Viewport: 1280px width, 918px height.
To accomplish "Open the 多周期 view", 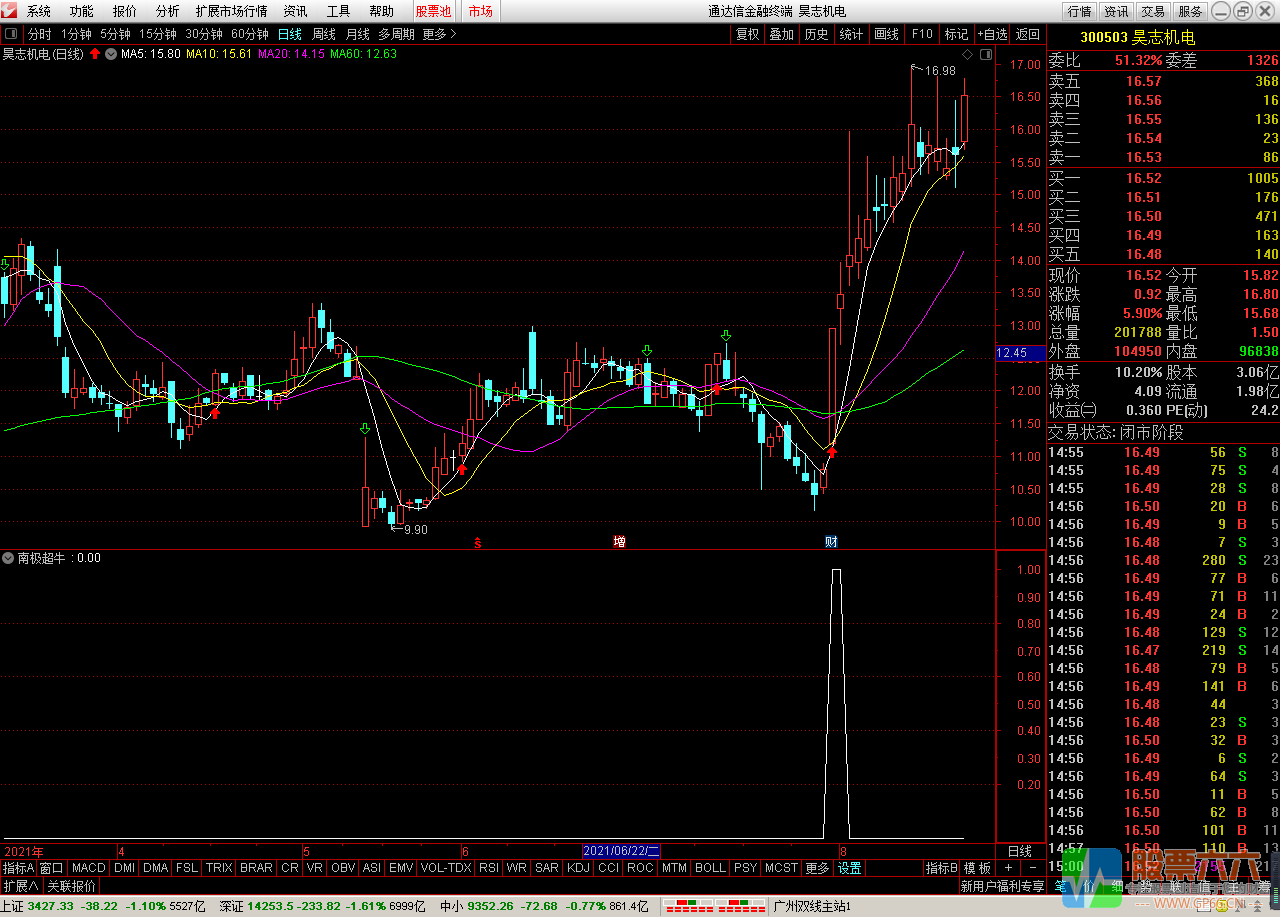I will point(396,34).
